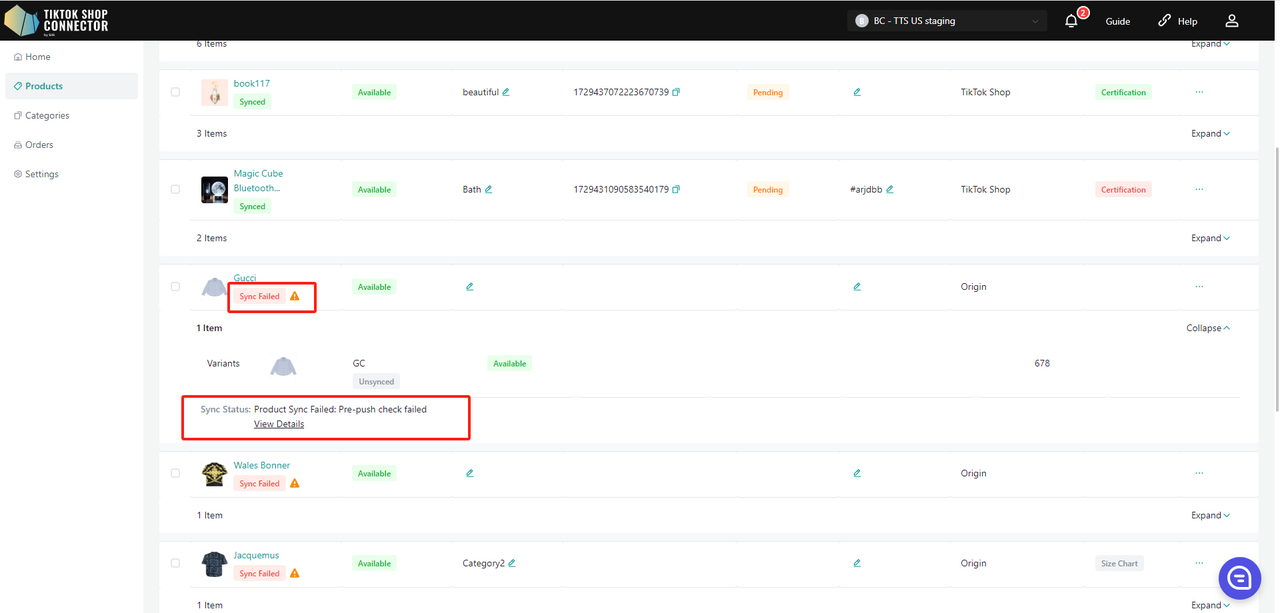Expand the 3 Items list under book117

tap(1210, 134)
